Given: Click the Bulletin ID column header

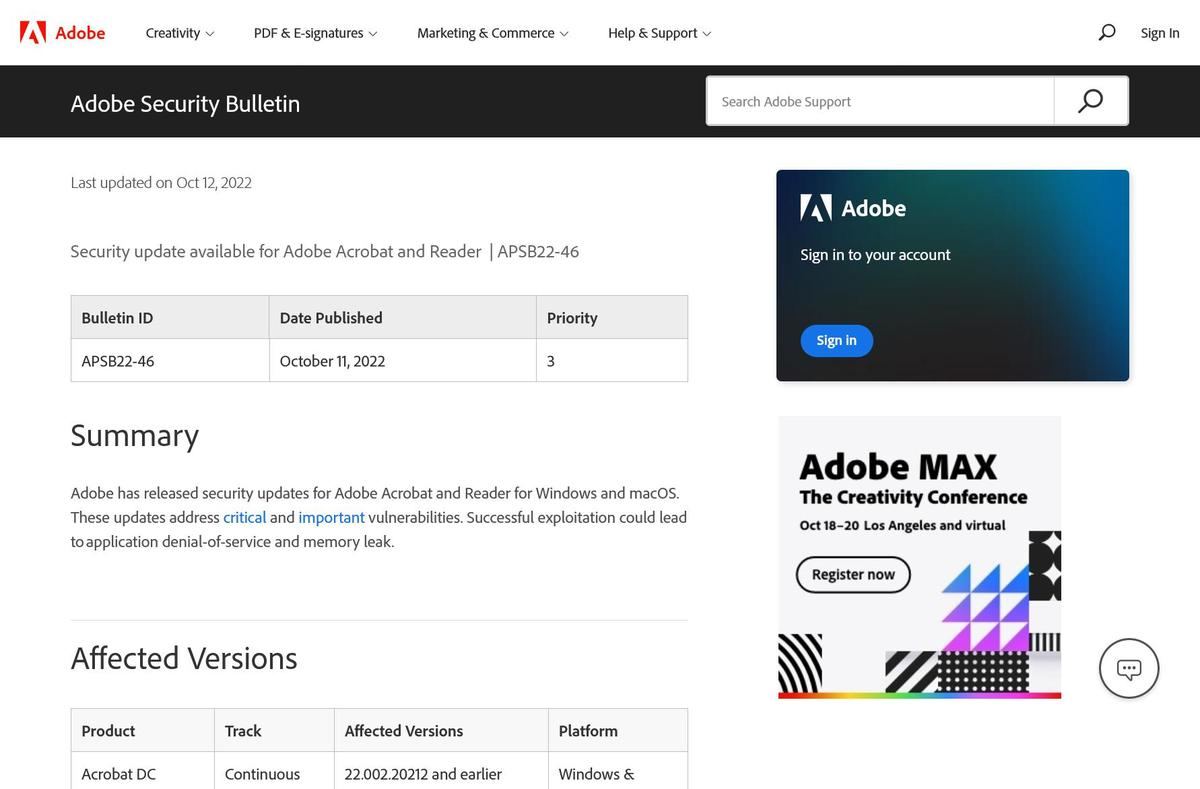Looking at the screenshot, I should [x=170, y=317].
